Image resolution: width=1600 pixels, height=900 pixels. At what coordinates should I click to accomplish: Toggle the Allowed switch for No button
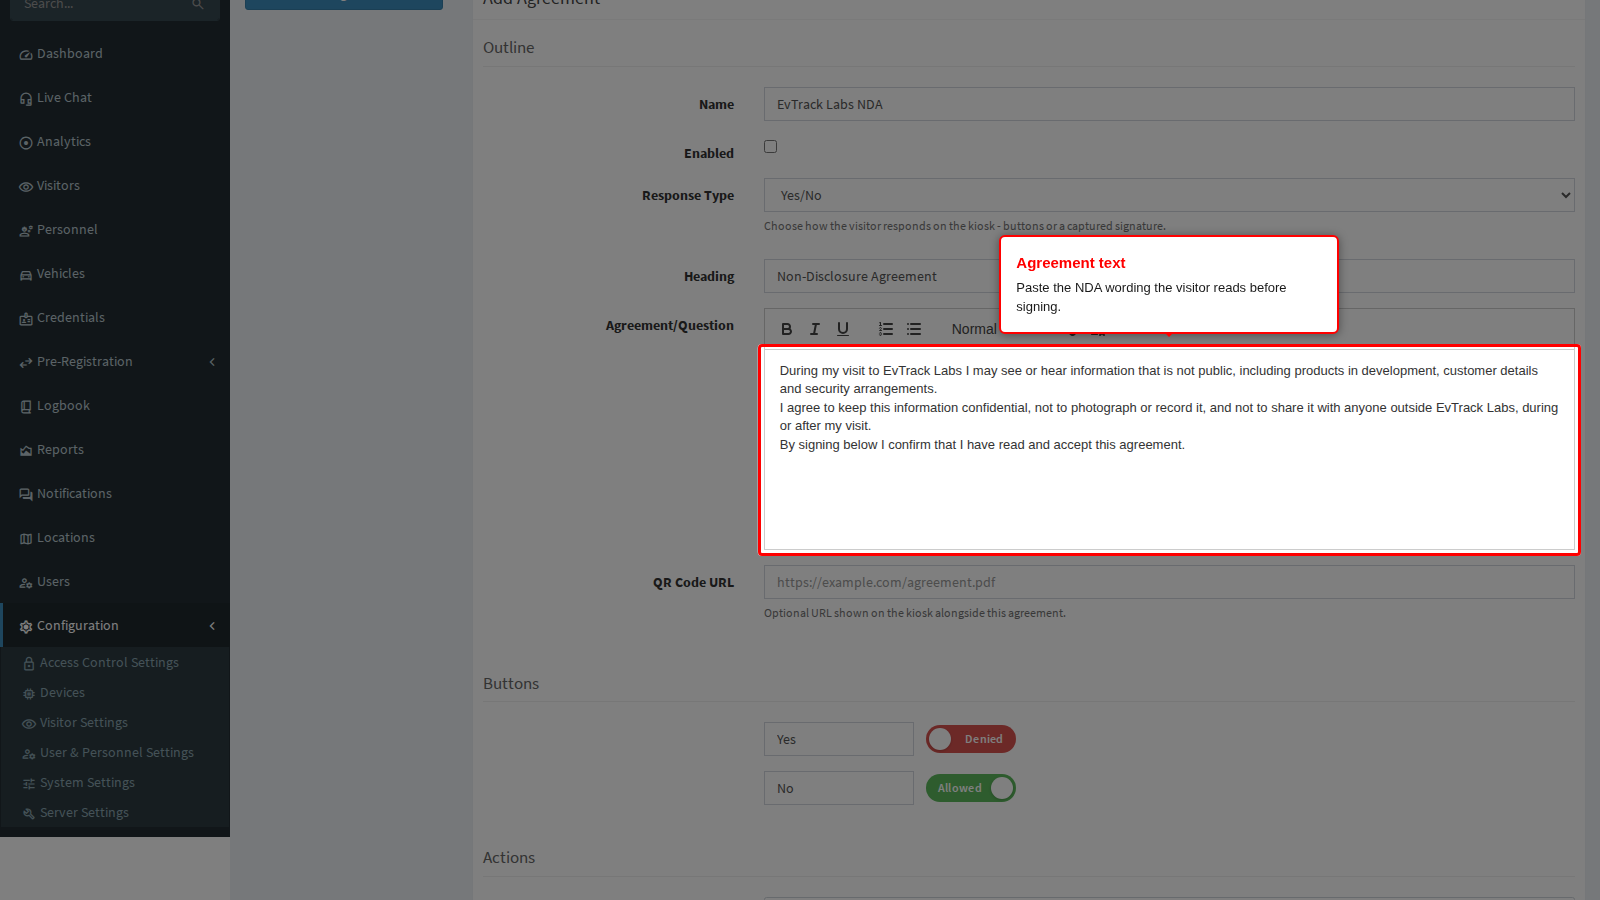[x=971, y=788]
